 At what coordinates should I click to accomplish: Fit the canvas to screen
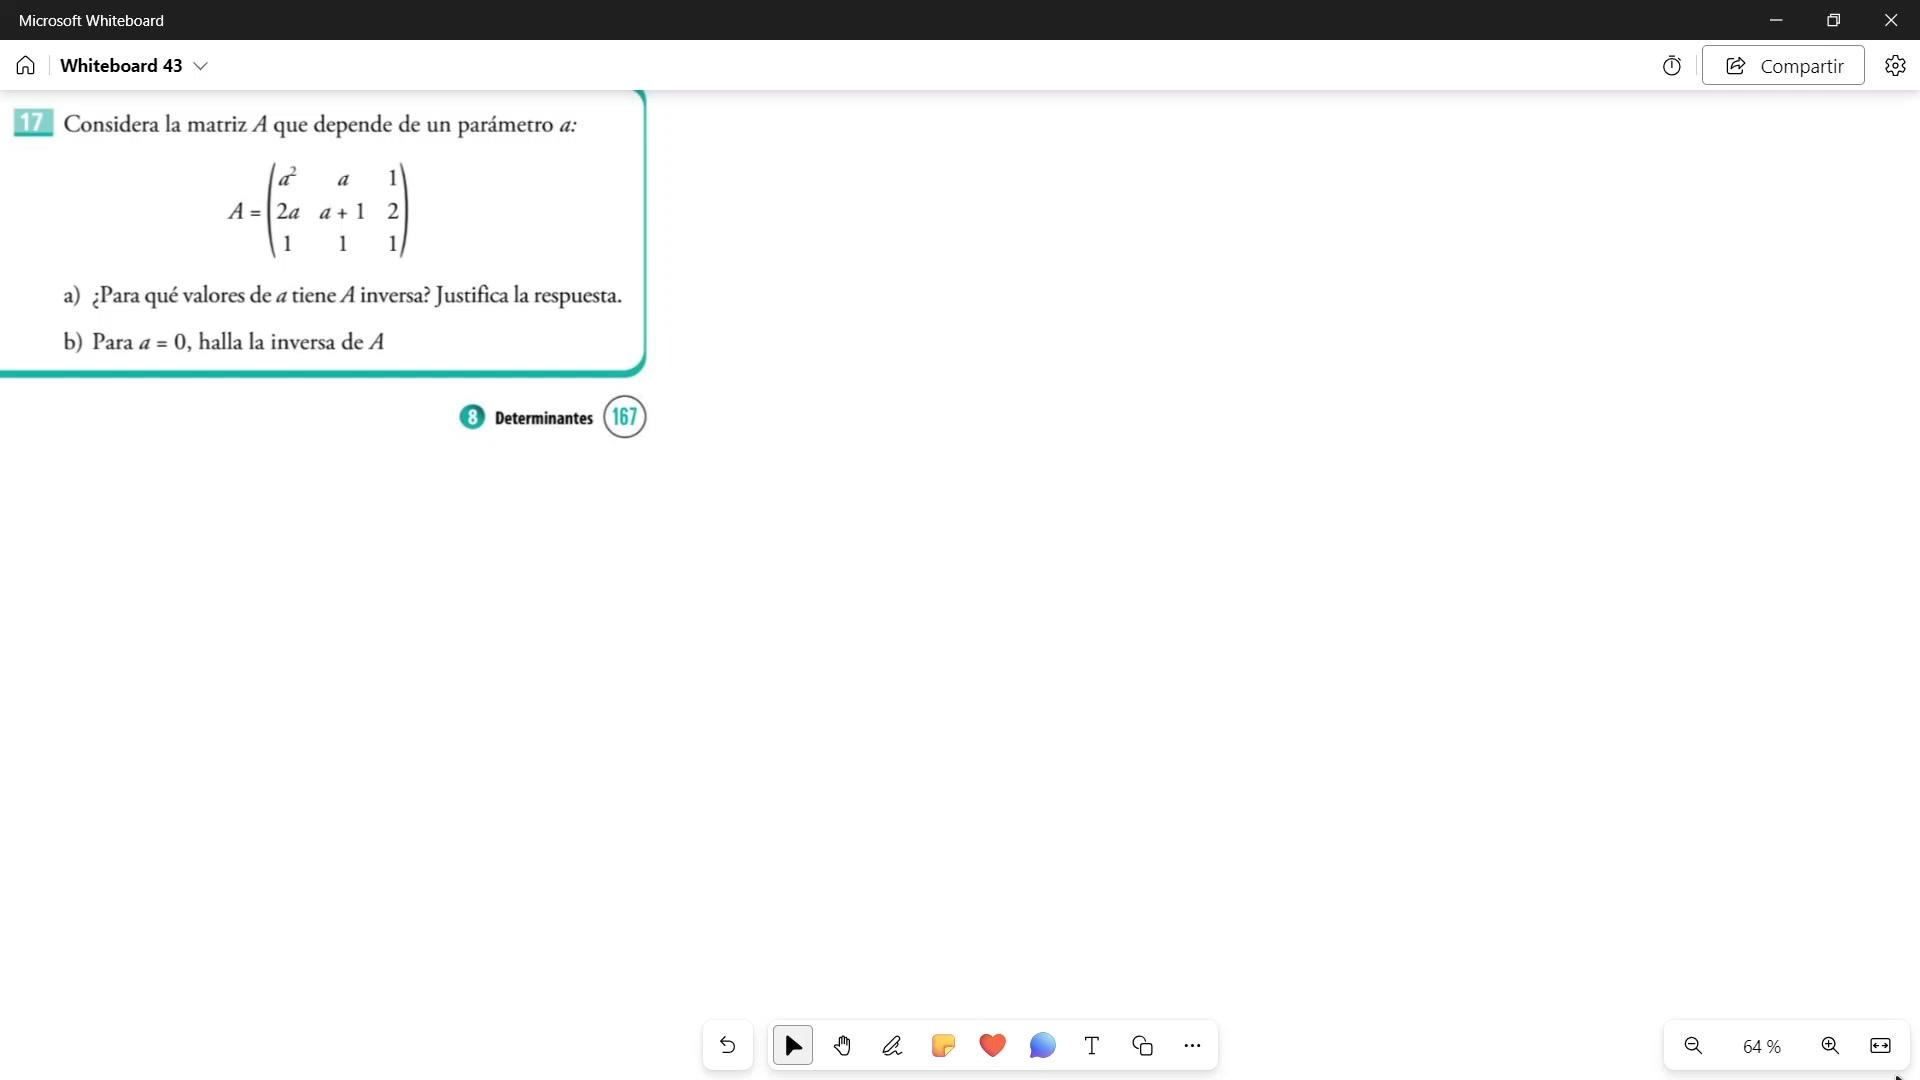(x=1880, y=1046)
